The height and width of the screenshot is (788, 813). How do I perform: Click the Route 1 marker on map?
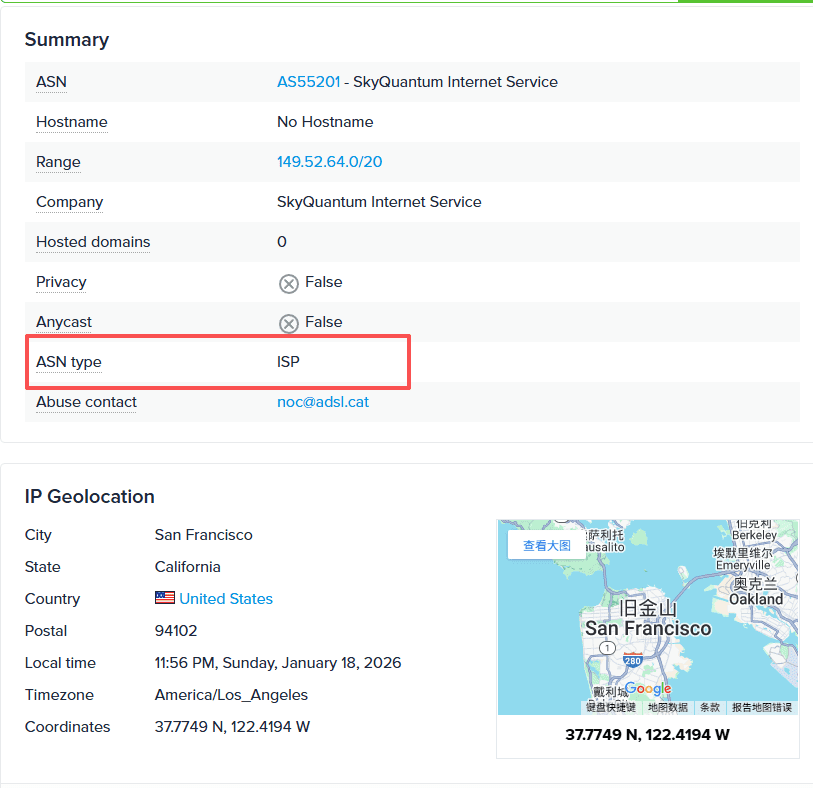(x=607, y=648)
